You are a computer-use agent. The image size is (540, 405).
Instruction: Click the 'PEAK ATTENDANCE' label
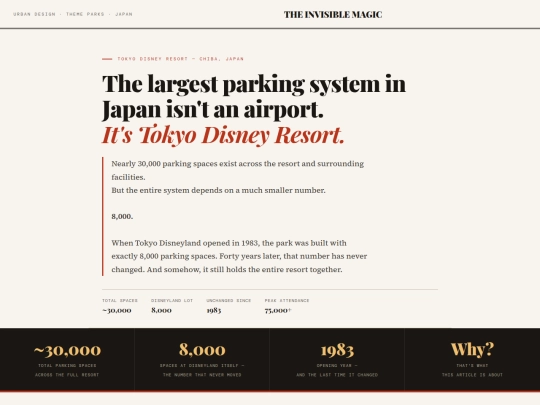click(x=287, y=300)
